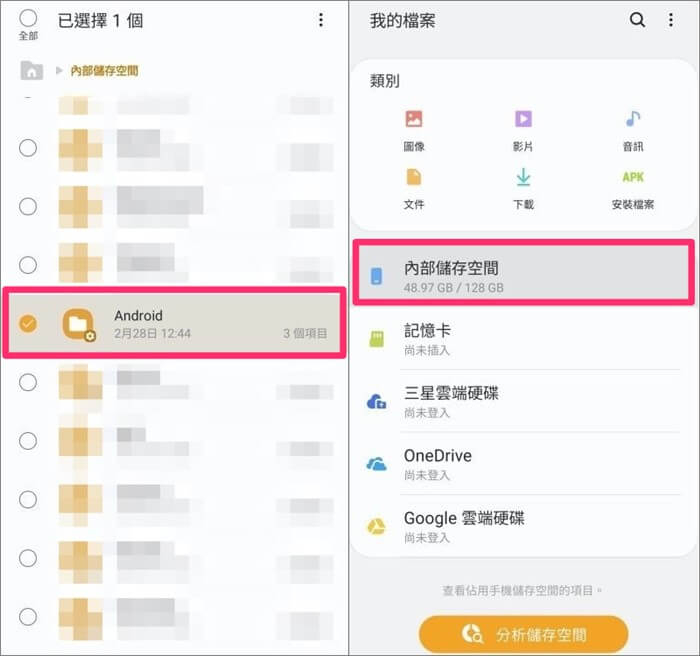The image size is (700, 656).
Task: Open the APK 安裝檔案 category
Action: click(632, 187)
